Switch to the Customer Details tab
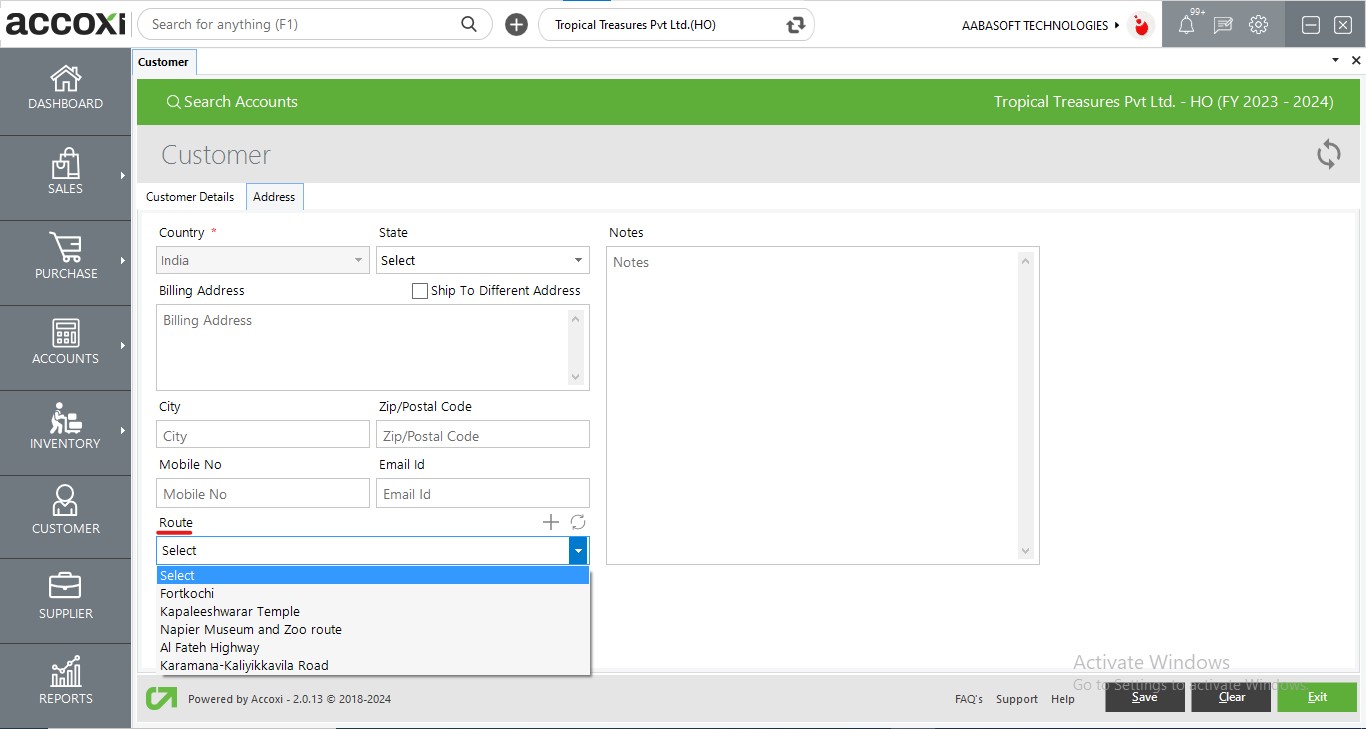Image resolution: width=1366 pixels, height=729 pixels. click(190, 197)
